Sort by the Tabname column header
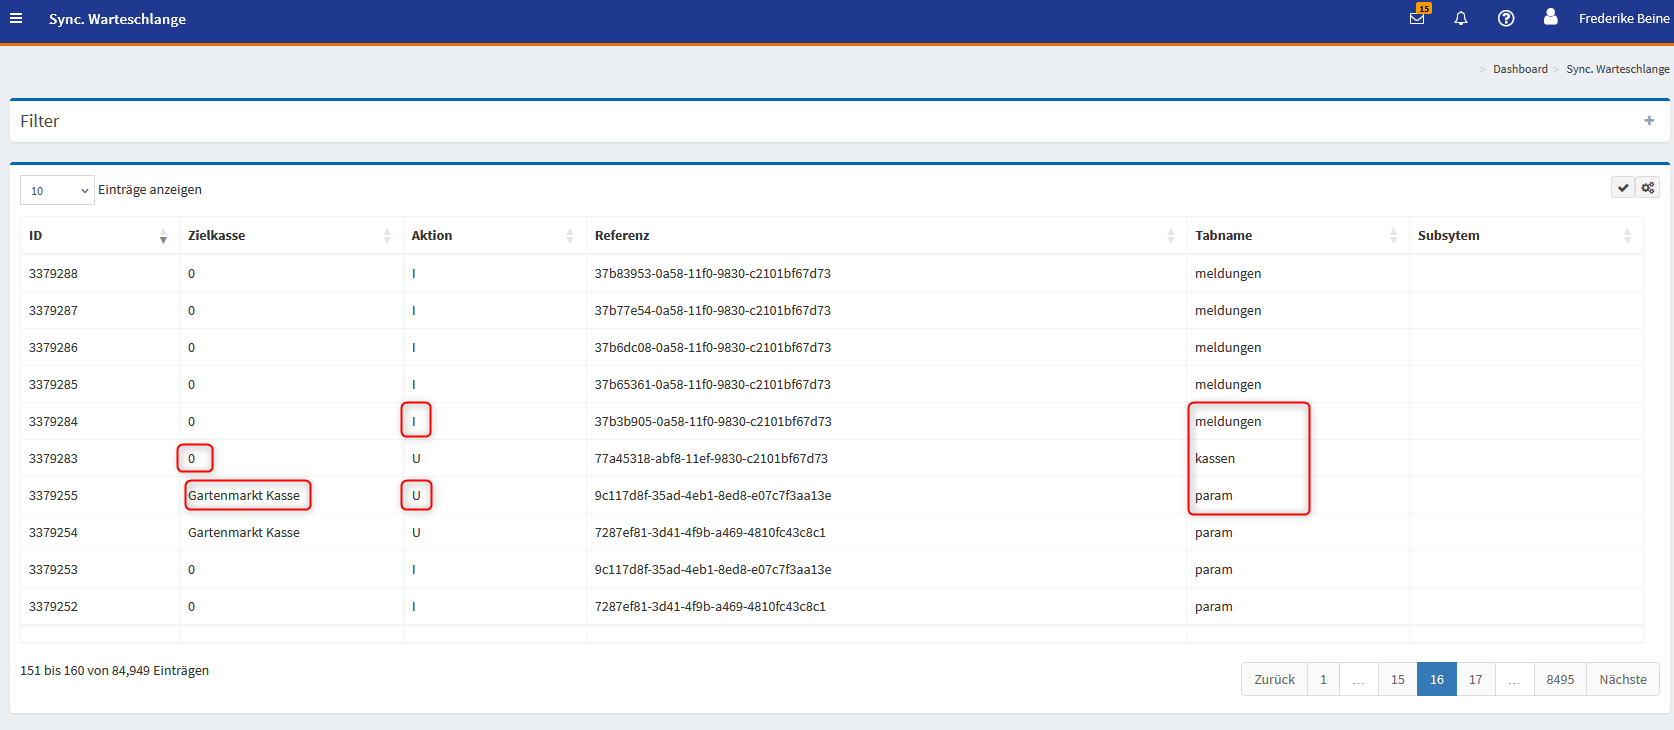 (x=1295, y=236)
